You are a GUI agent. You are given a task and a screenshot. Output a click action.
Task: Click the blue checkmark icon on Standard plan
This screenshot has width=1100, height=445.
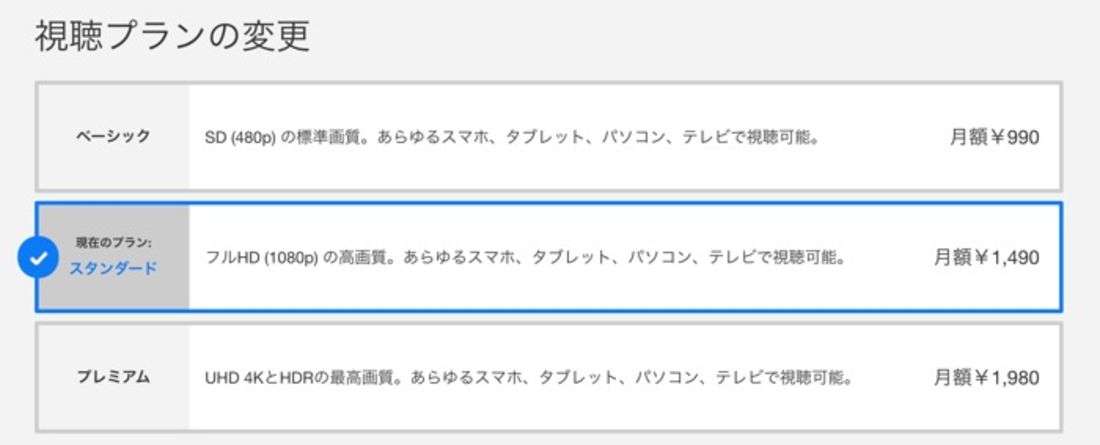[38, 258]
